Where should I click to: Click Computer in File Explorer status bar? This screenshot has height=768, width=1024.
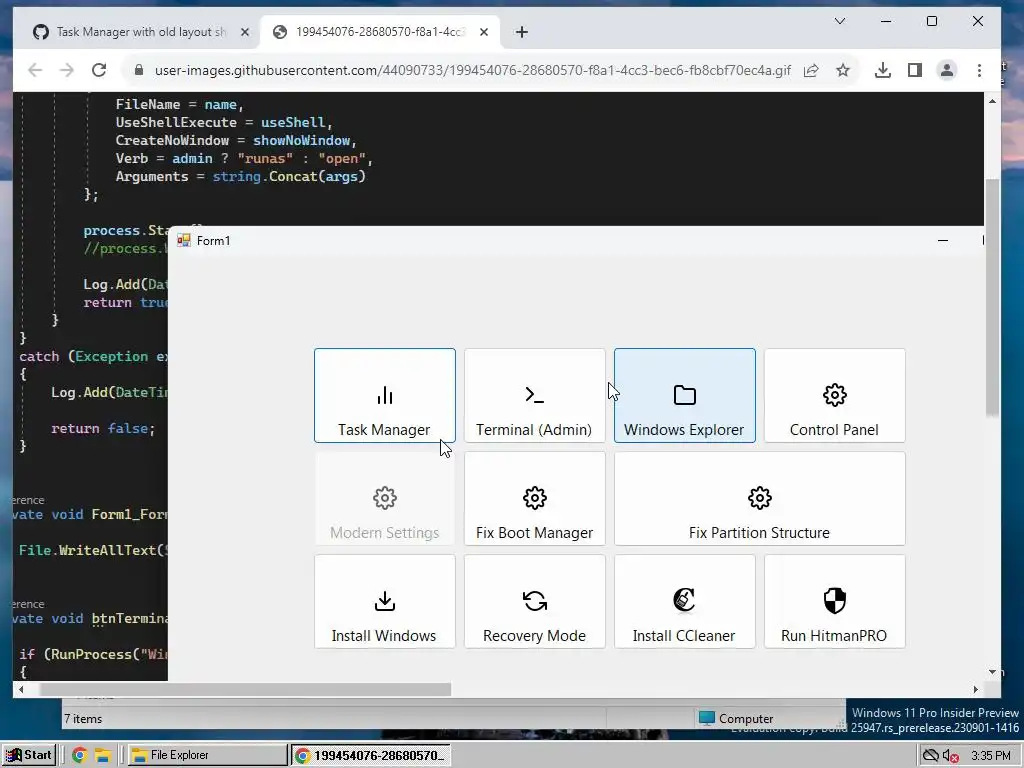coord(736,718)
